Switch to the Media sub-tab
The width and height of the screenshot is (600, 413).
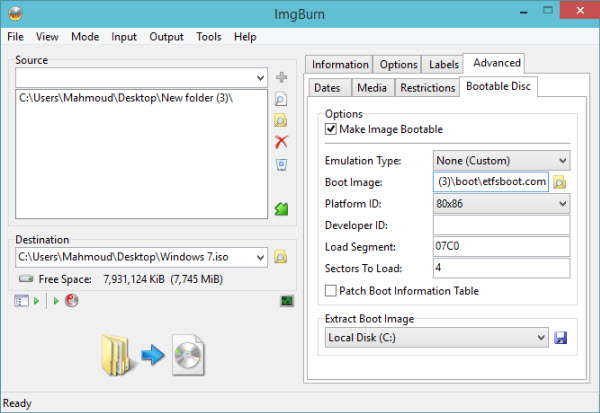372,88
